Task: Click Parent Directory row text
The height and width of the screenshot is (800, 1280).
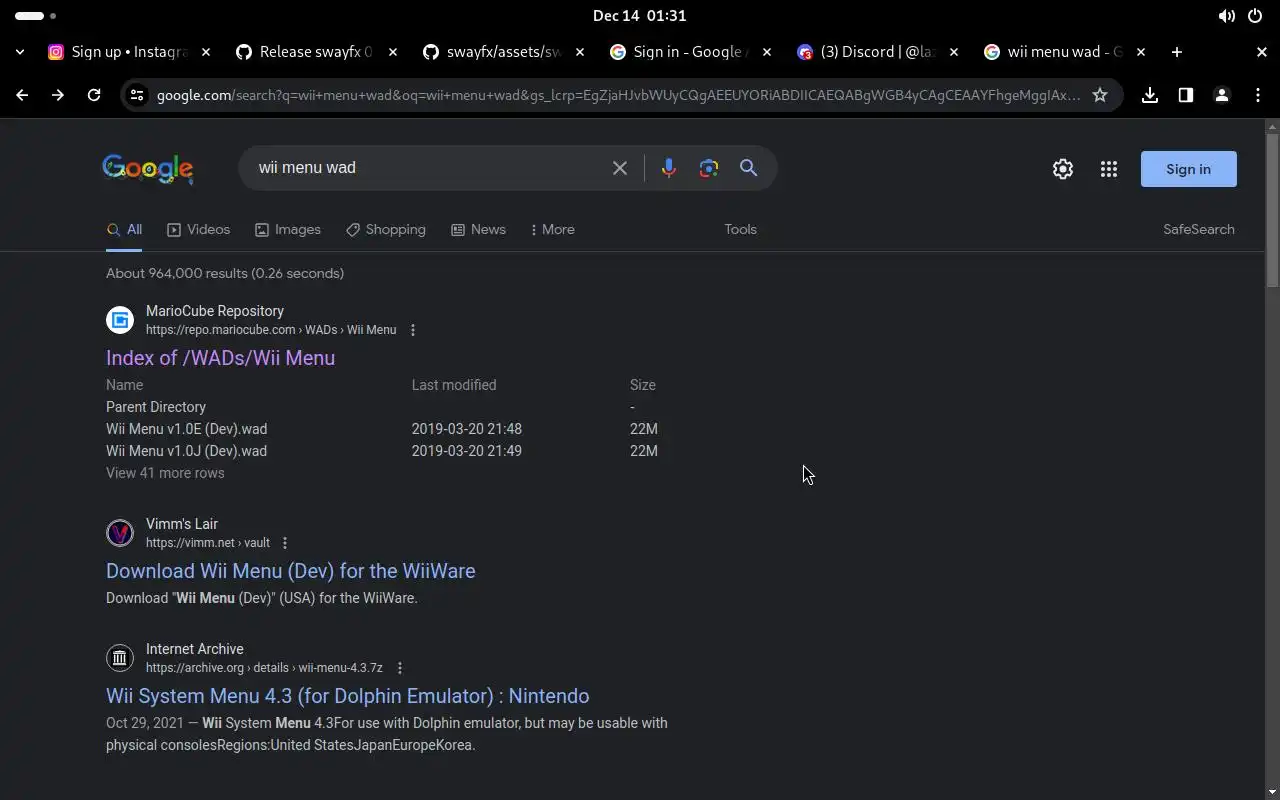Action: (156, 407)
